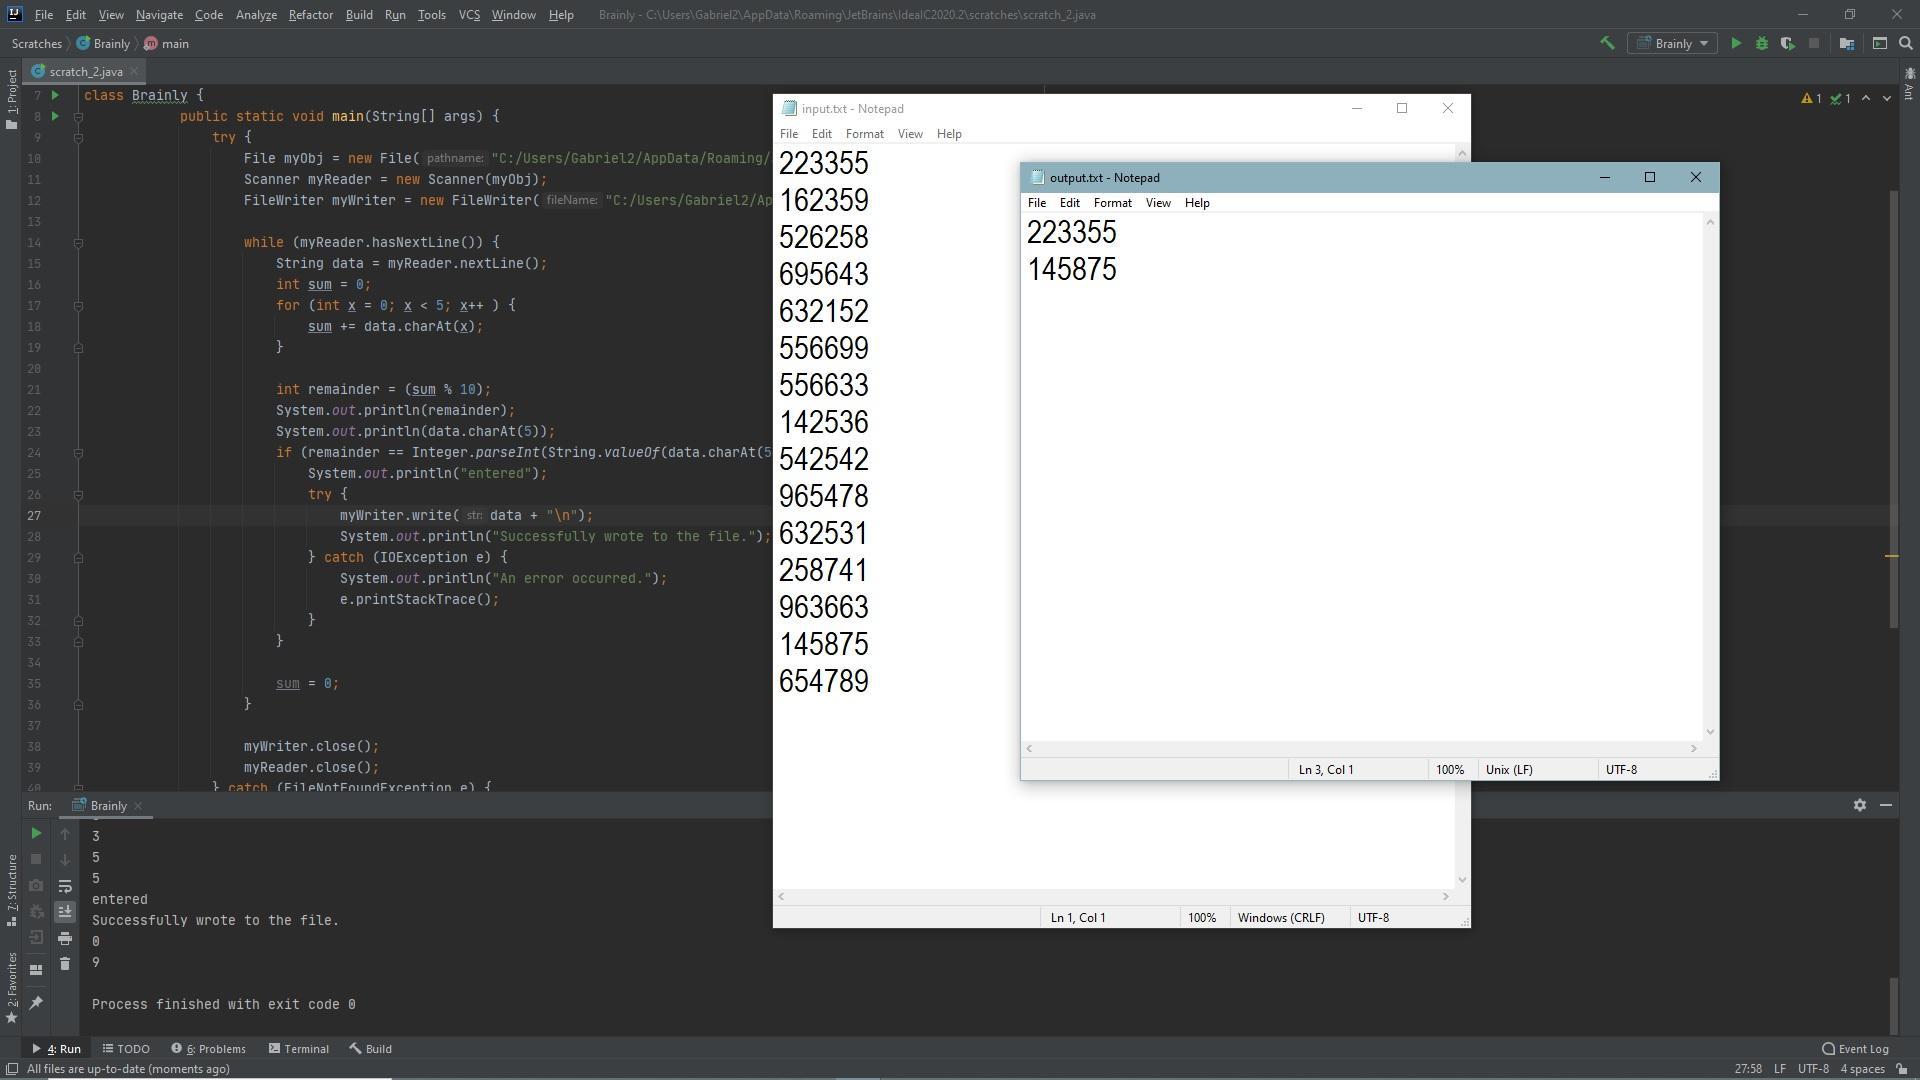Viewport: 1920px width, 1080px height.
Task: Start the Debug Brainly bug icon
Action: (1762, 43)
